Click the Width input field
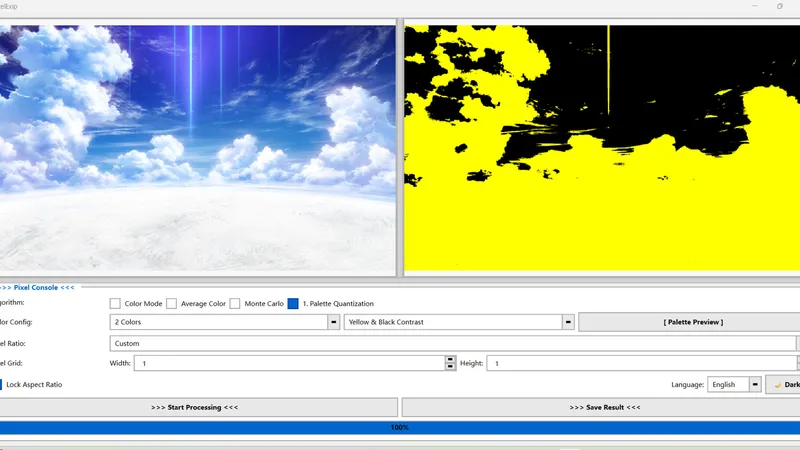Screen dimensions: 800x450 point(290,364)
